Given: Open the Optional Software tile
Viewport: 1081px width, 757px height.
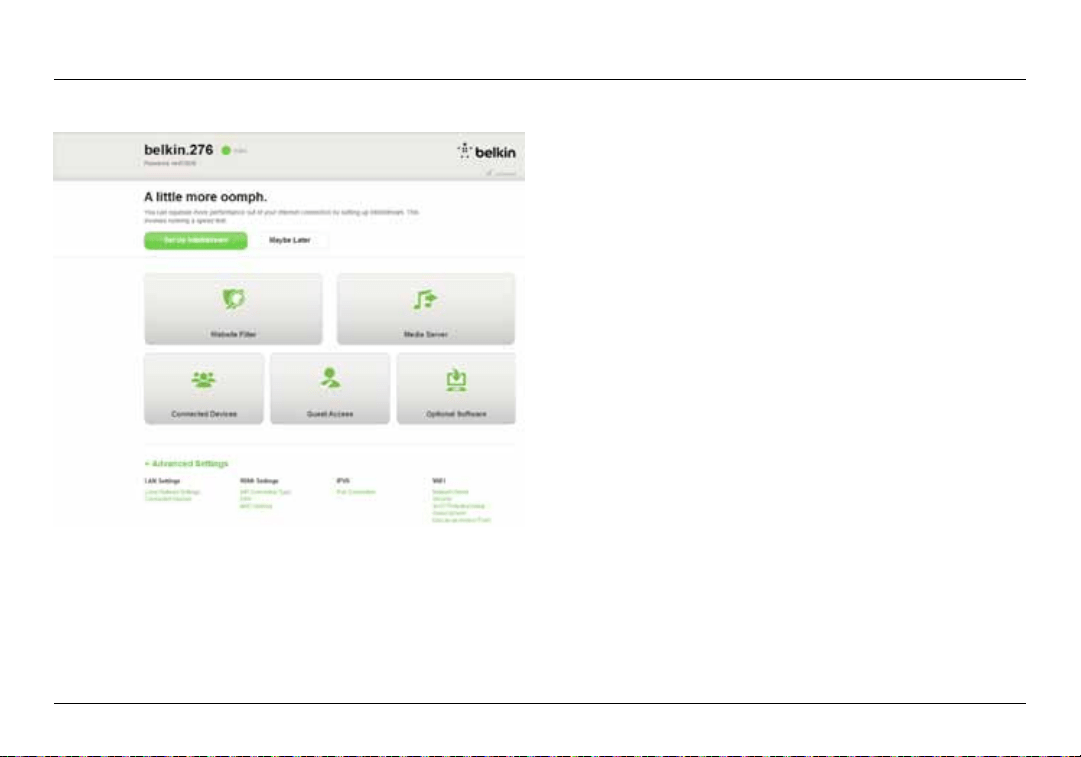Looking at the screenshot, I should [456, 389].
